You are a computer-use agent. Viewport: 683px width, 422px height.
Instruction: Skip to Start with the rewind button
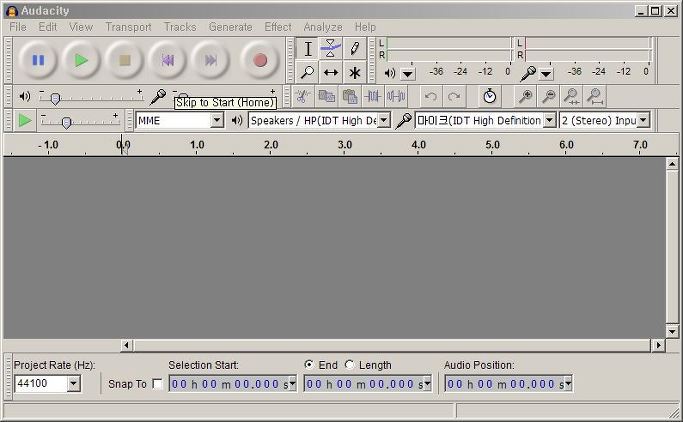[168, 60]
